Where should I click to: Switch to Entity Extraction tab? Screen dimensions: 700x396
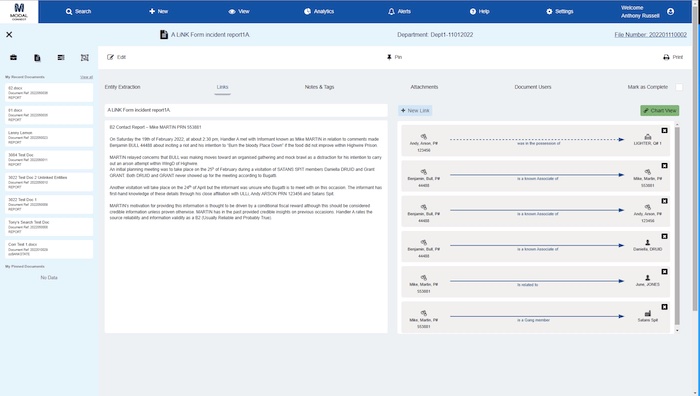(122, 87)
